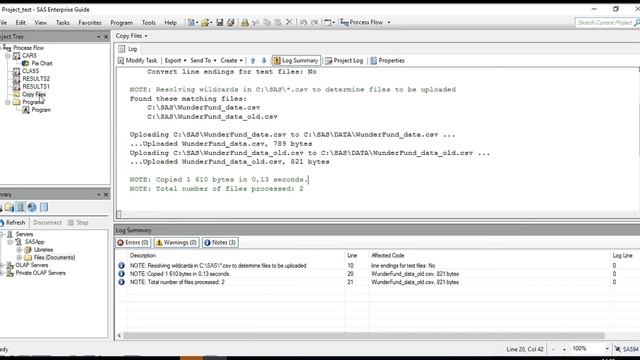This screenshot has width=640, height=360.
Task: Click the Program node icon in project tree
Action: (26, 110)
